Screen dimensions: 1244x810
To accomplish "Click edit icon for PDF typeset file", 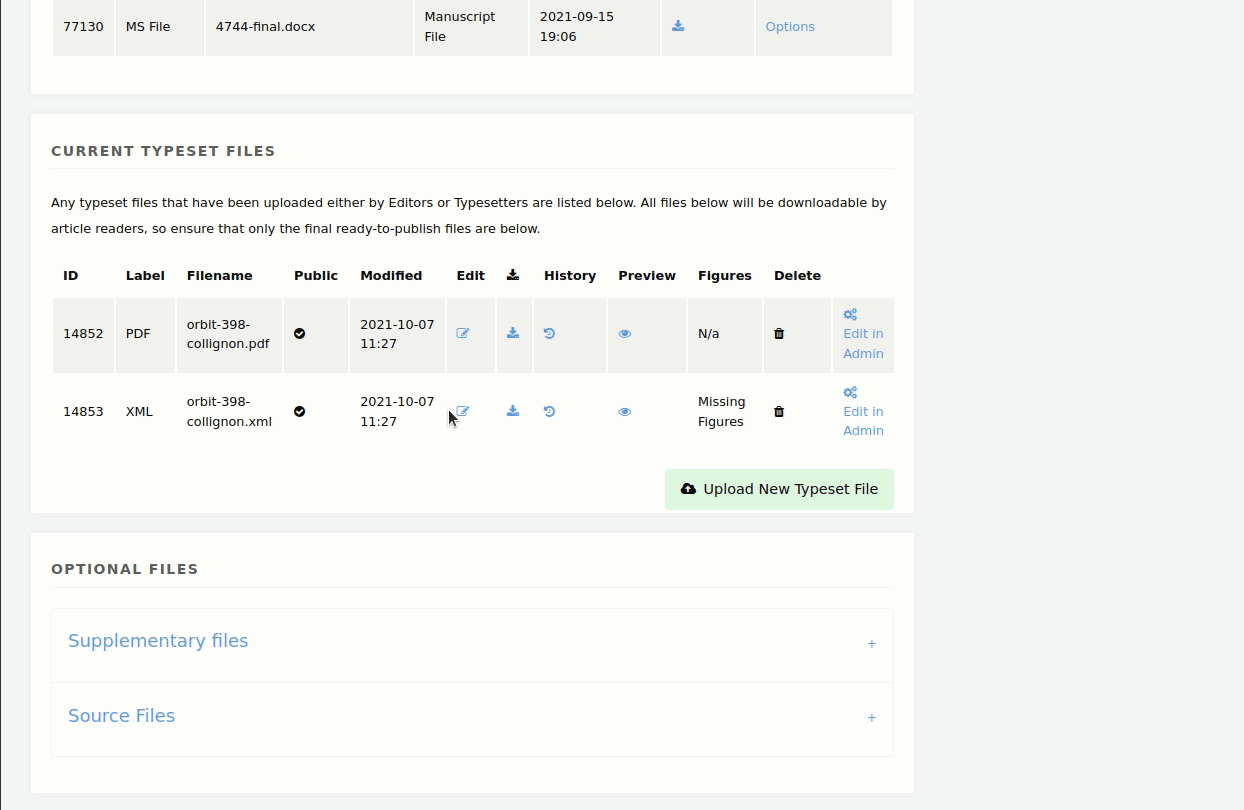I will pos(463,334).
